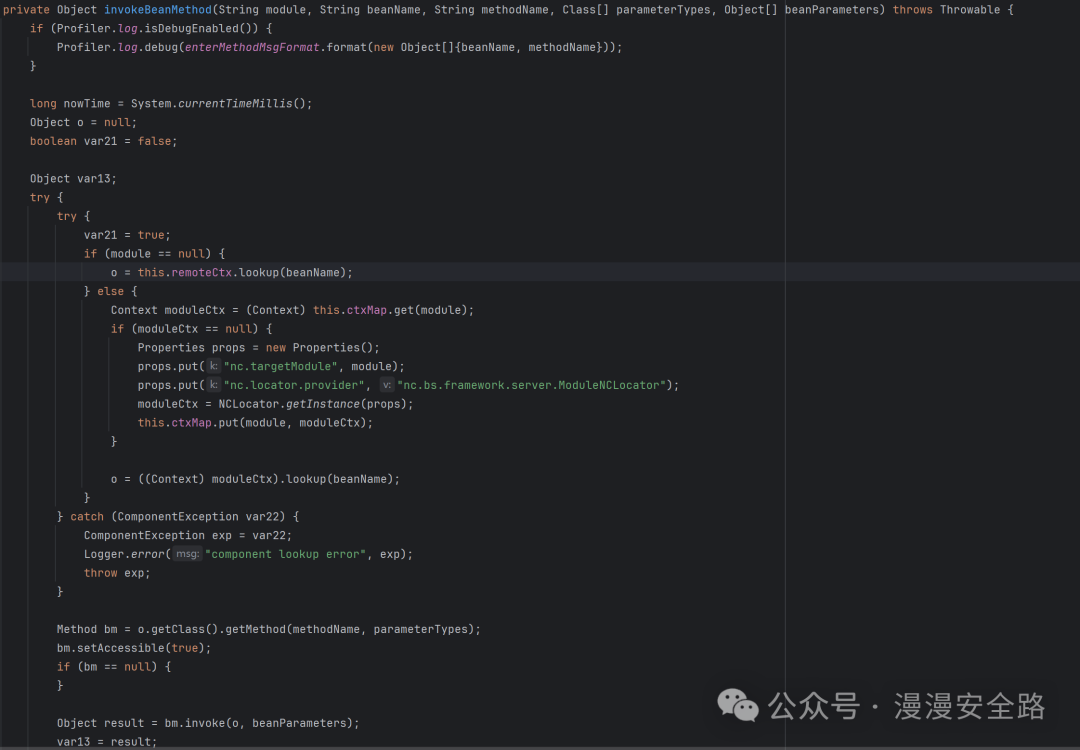
Task: Place cursor on the remoteCtx field reference
Action: [205, 272]
